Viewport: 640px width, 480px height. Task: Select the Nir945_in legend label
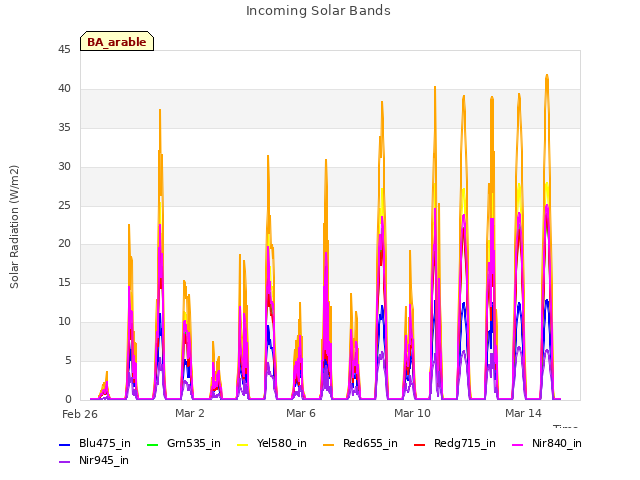104,461
